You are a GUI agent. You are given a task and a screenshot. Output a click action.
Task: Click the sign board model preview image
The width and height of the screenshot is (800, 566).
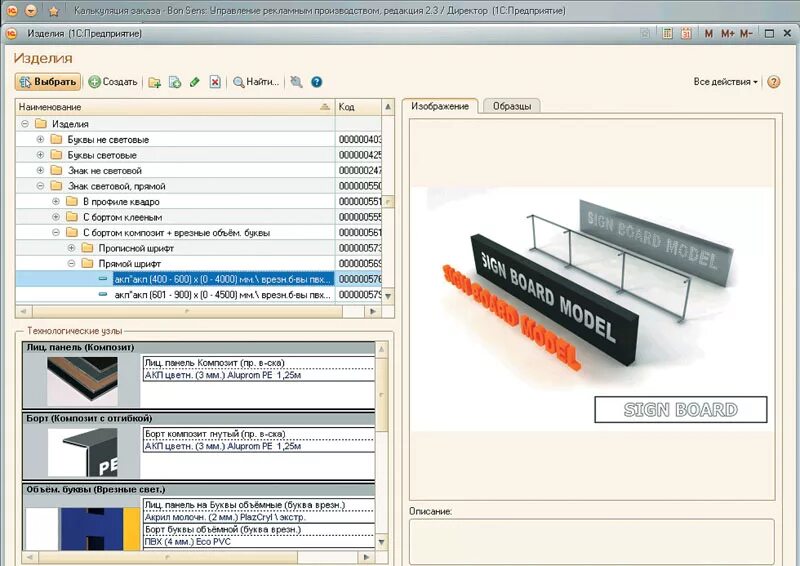592,309
